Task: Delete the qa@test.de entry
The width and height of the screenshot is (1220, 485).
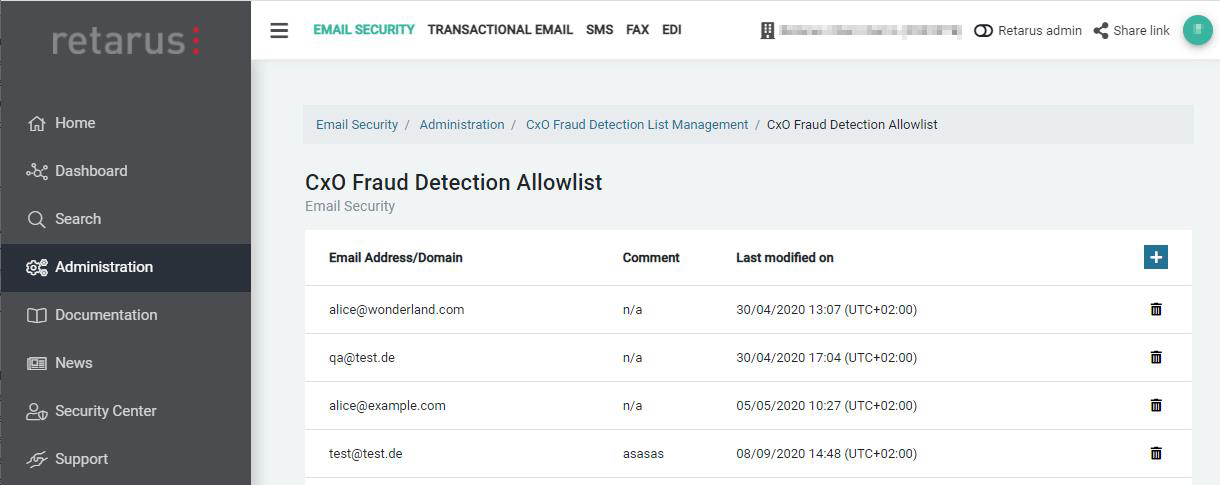Action: (x=1156, y=357)
